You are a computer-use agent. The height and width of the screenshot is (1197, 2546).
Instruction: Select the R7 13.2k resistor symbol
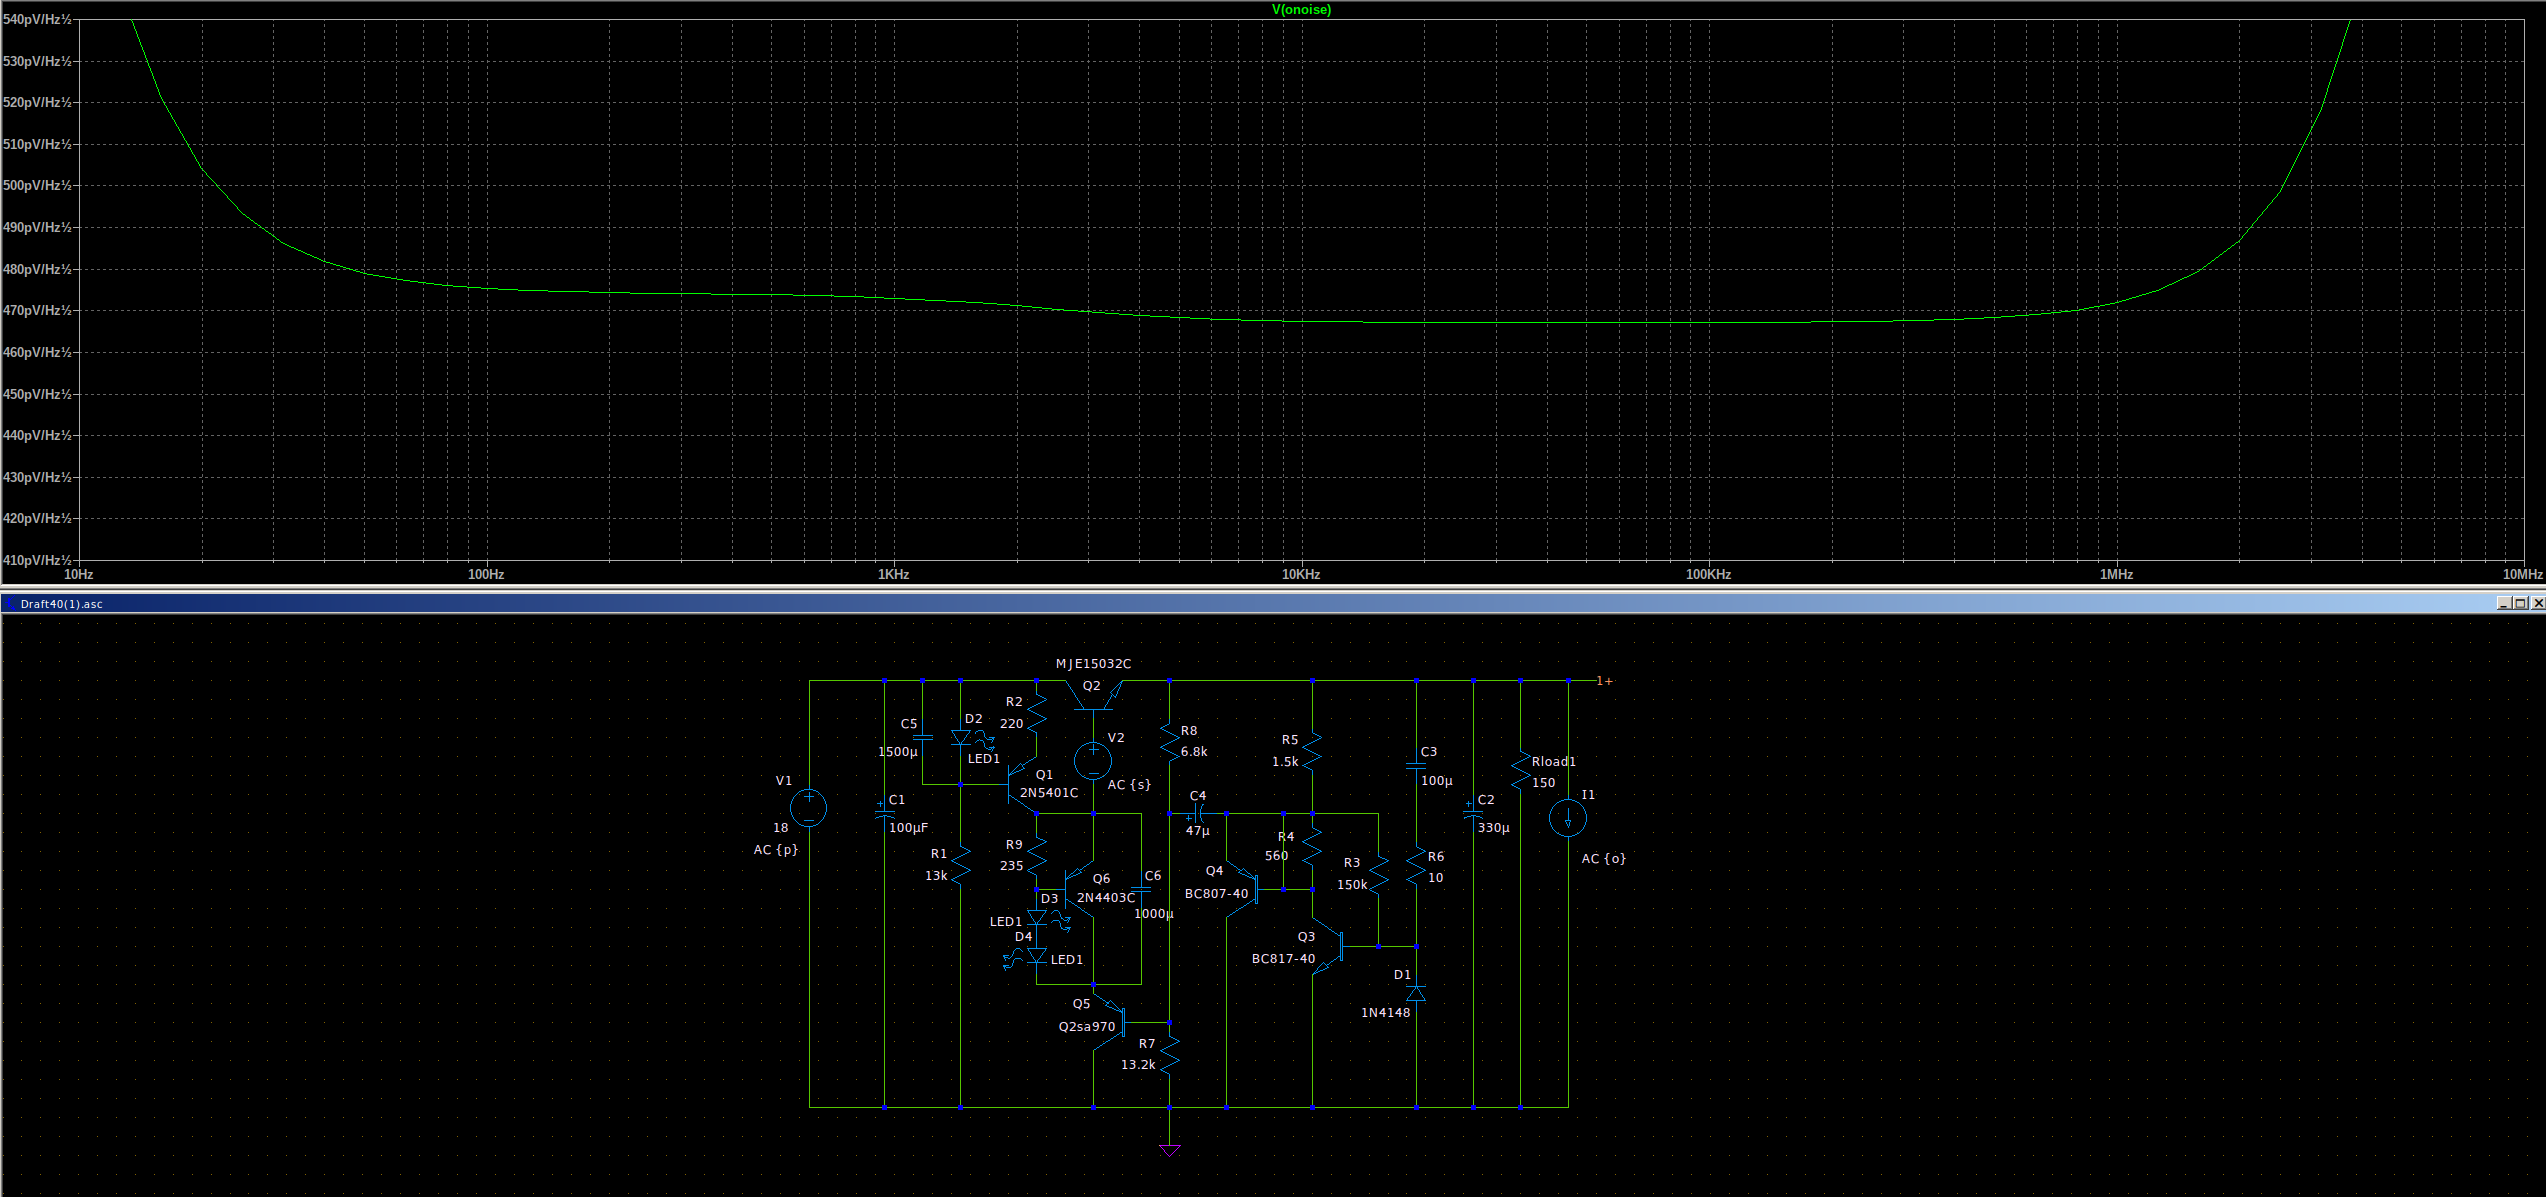tap(1169, 1053)
